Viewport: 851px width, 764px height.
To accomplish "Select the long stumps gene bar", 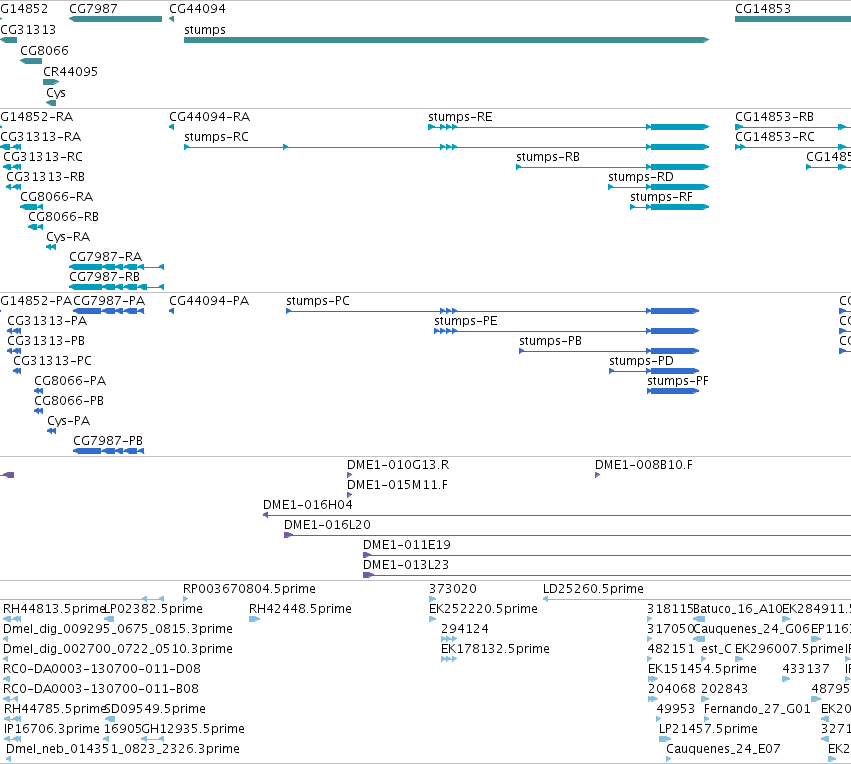I will pos(446,40).
